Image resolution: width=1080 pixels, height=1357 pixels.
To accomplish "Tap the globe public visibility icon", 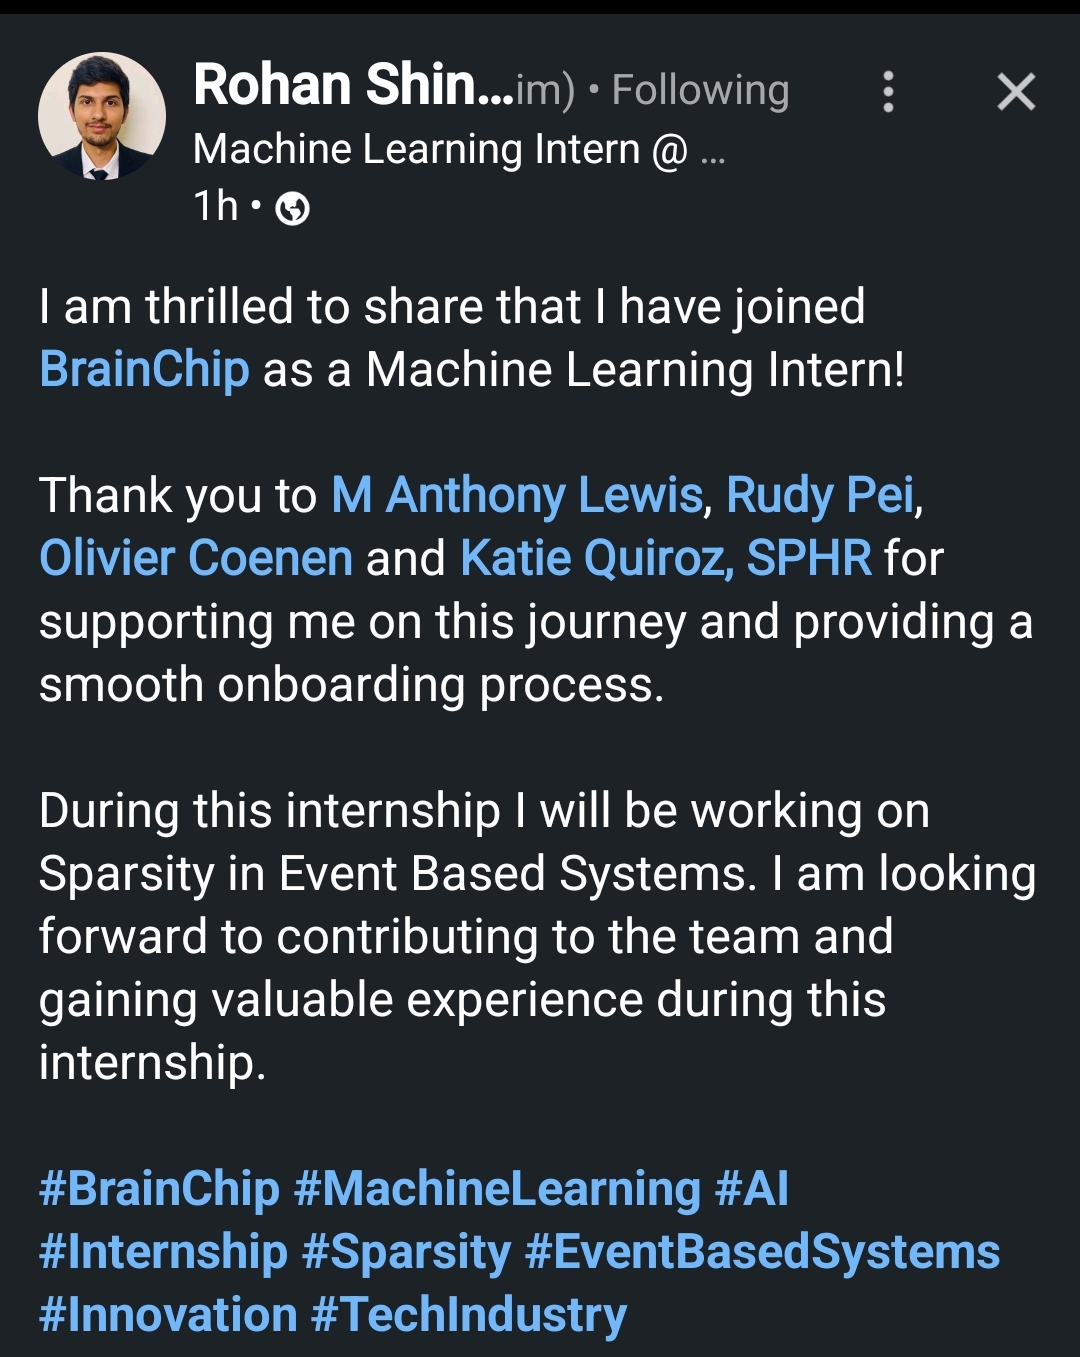I will point(292,208).
